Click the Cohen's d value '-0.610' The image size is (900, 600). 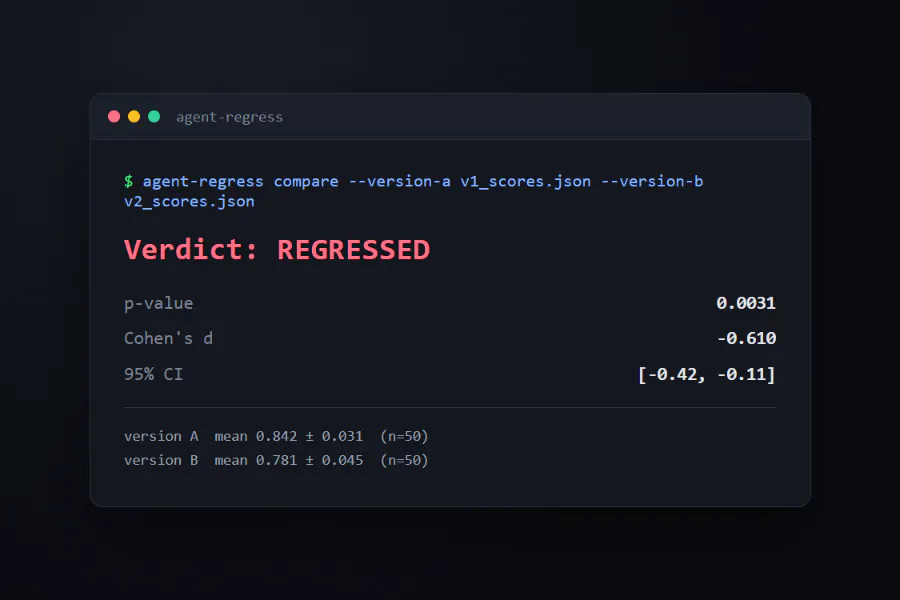click(746, 339)
